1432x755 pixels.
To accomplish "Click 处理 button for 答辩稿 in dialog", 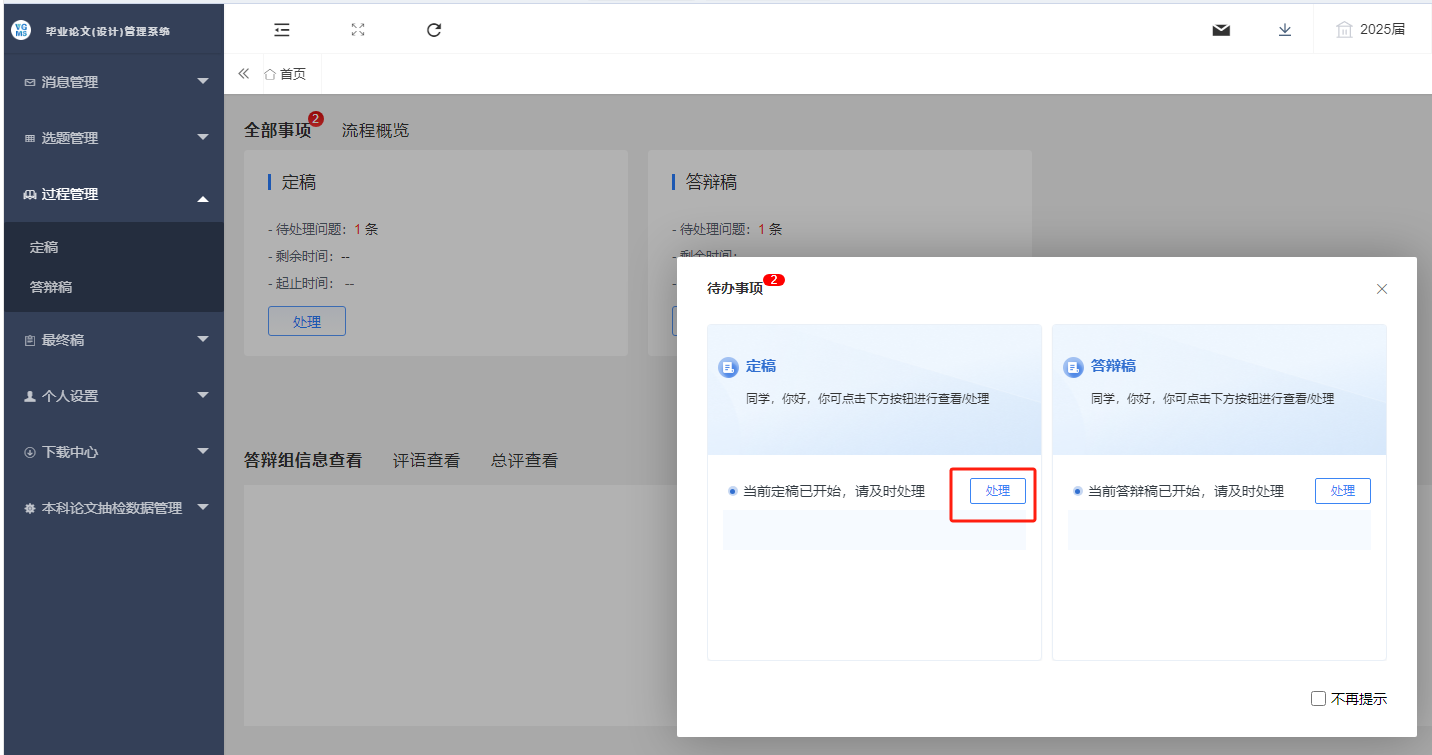I will point(1342,491).
